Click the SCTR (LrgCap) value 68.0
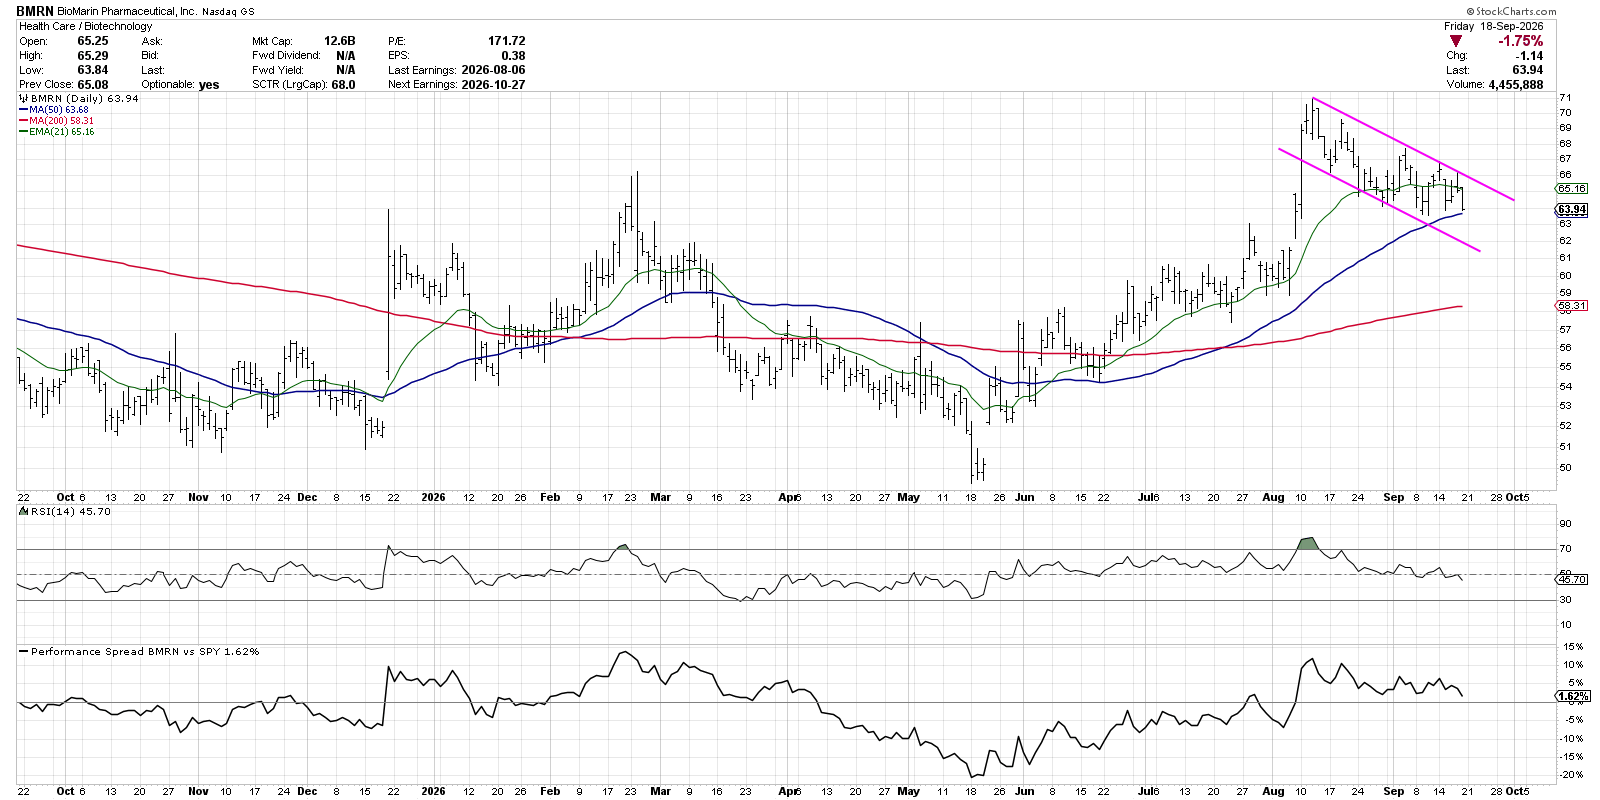1600x800 pixels. click(343, 85)
